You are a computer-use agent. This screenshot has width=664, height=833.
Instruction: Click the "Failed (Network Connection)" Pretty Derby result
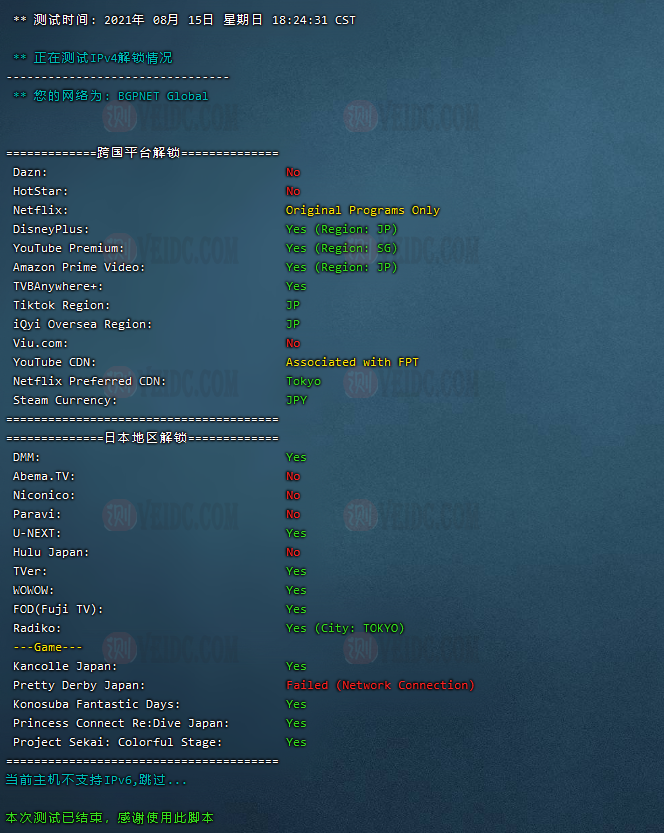380,685
